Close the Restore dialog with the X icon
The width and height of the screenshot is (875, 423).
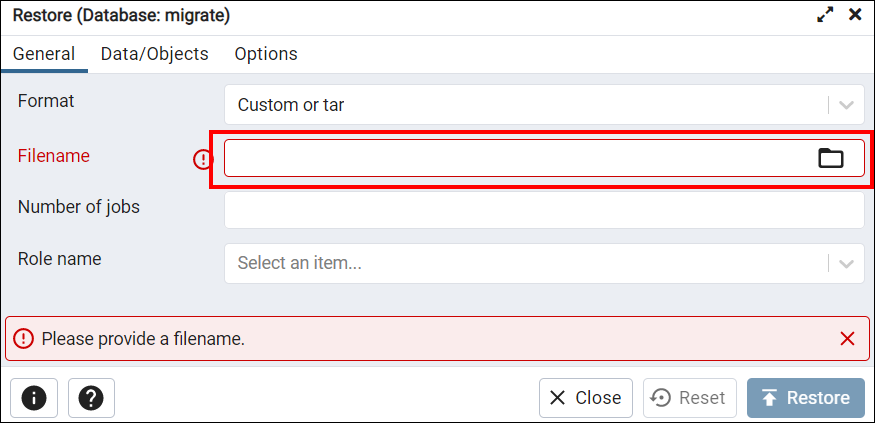click(x=855, y=15)
